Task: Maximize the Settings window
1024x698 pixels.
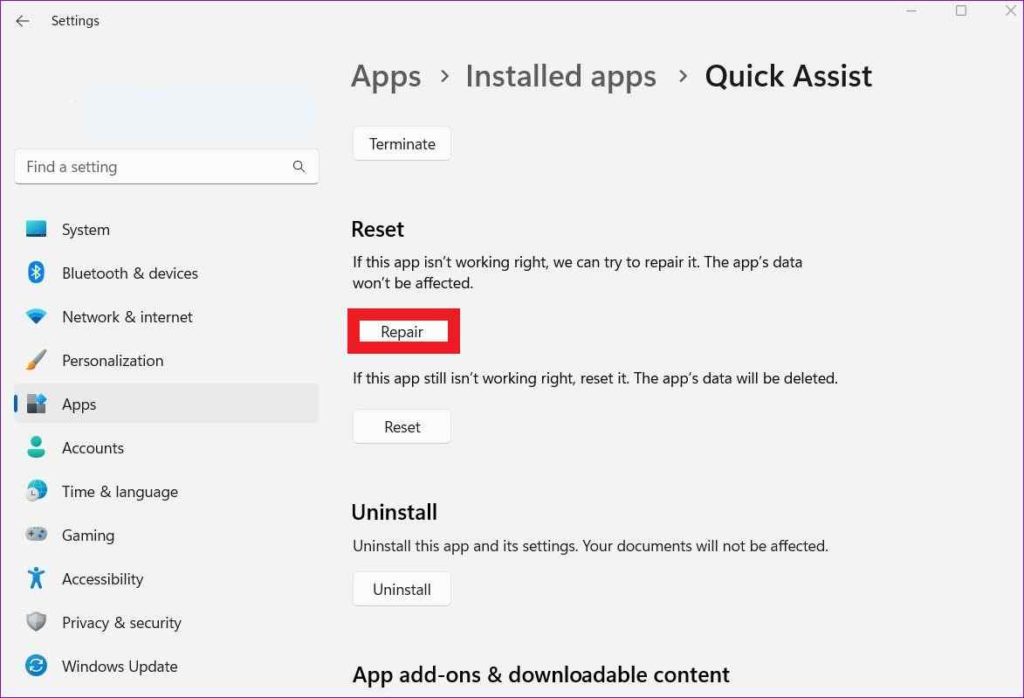Action: click(x=961, y=10)
